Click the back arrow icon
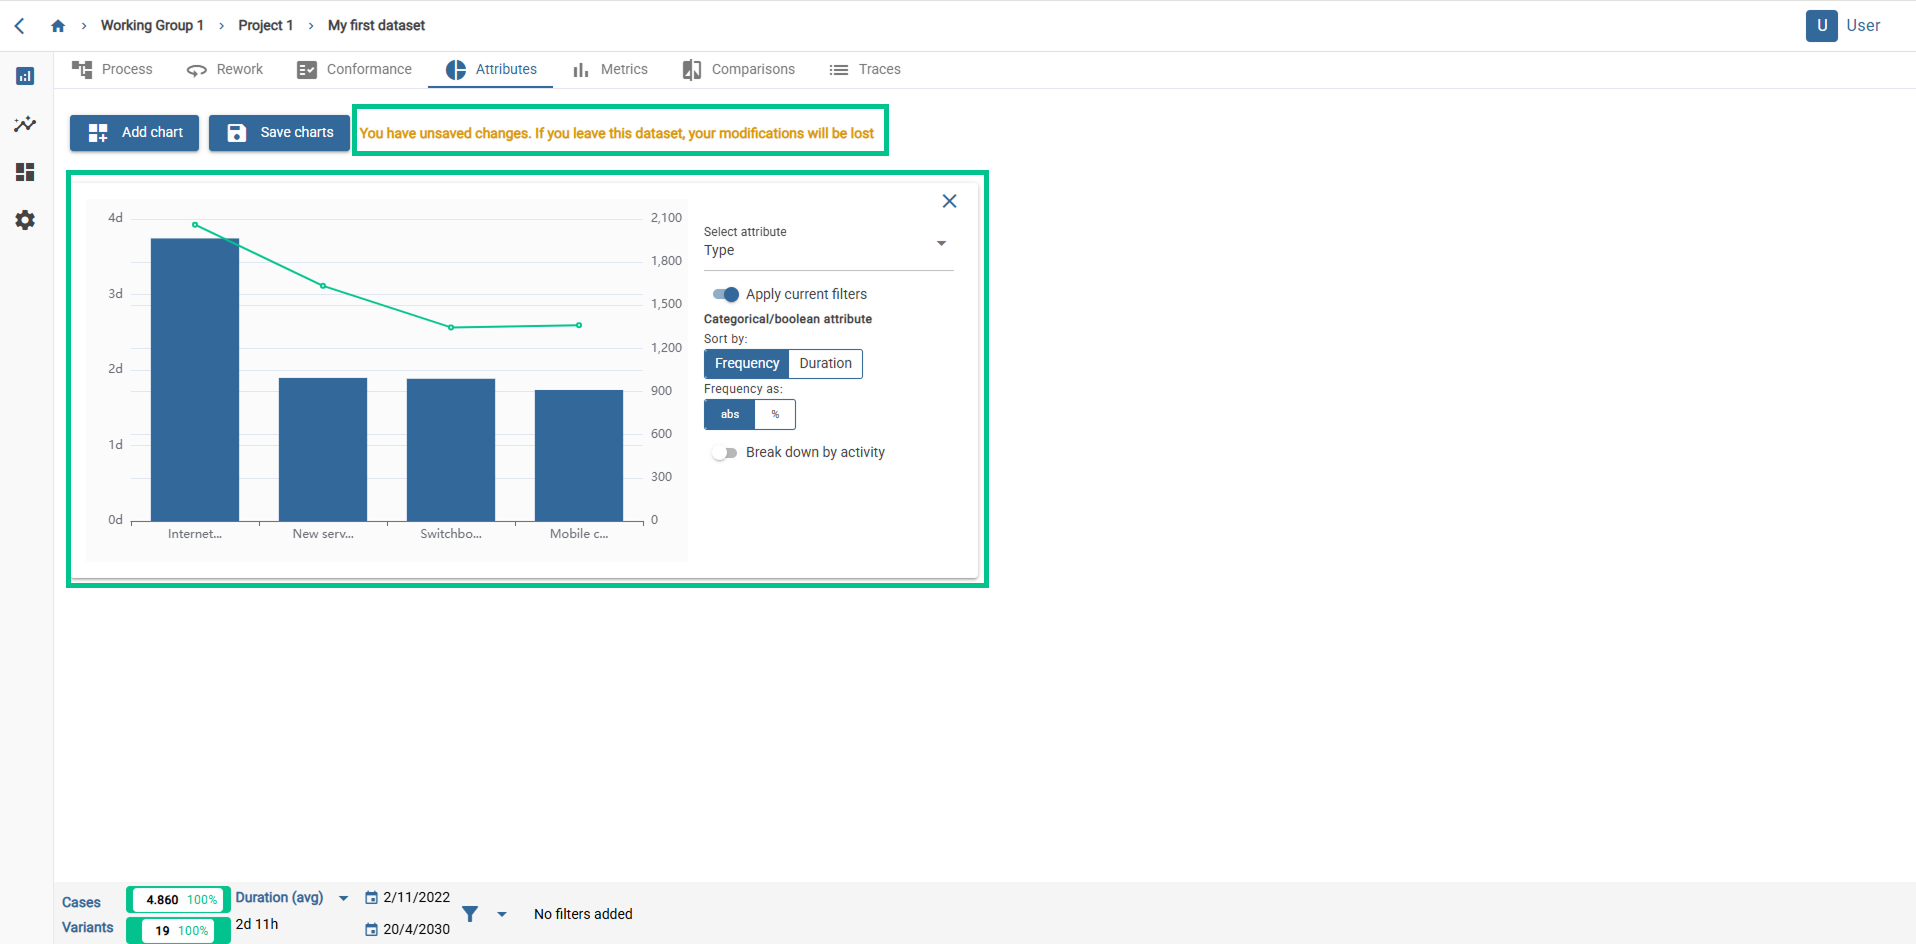1916x944 pixels. point(19,26)
